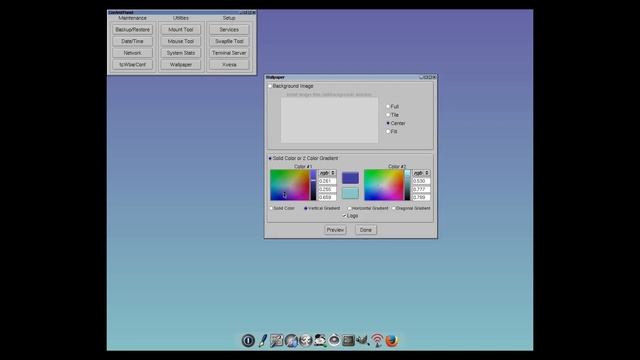Choose the Tile image placement option
The image size is (640, 360).
pyautogui.click(x=388, y=115)
